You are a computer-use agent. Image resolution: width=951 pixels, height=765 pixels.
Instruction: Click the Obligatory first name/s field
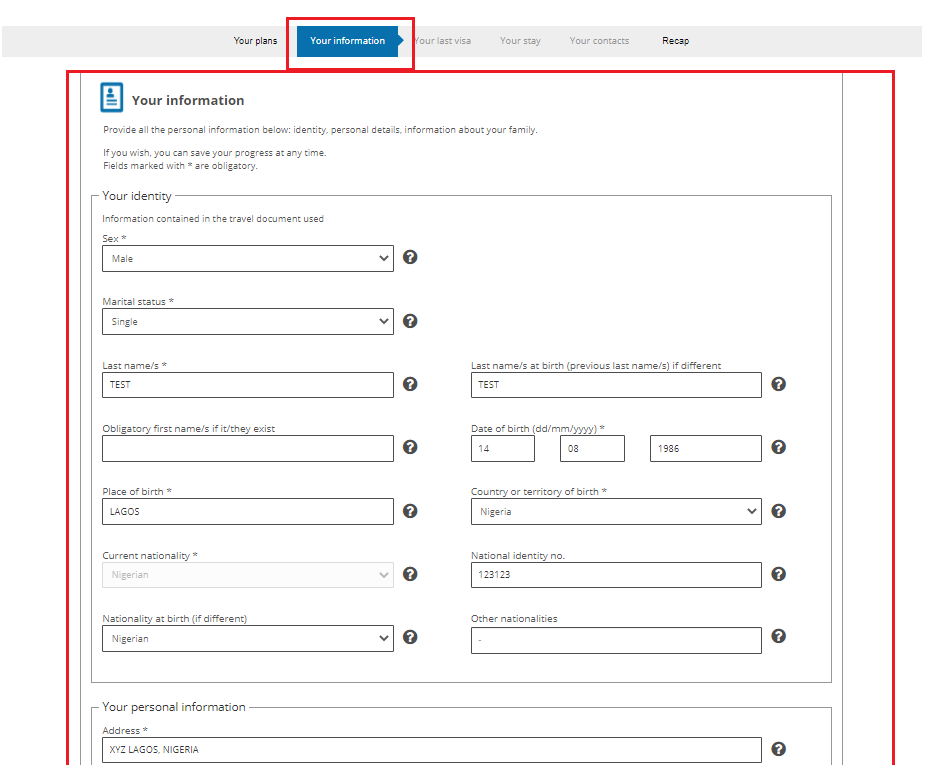[247, 449]
